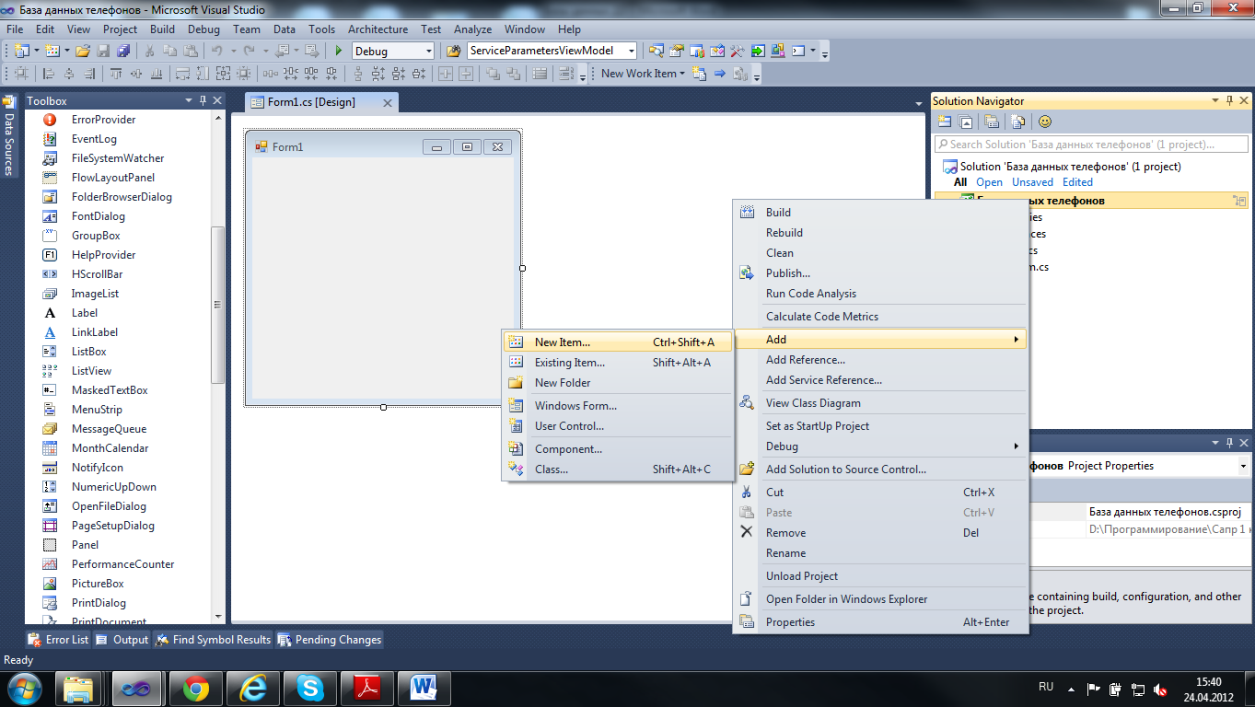Open the Find Symbol Results tab
The width and height of the screenshot is (1255, 707).
pyautogui.click(x=213, y=640)
